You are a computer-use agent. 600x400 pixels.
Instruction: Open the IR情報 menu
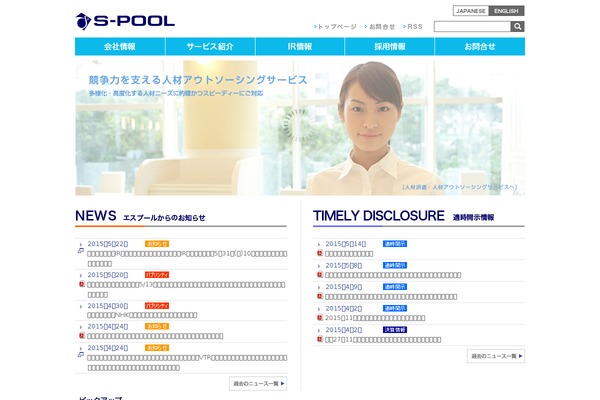tap(300, 47)
